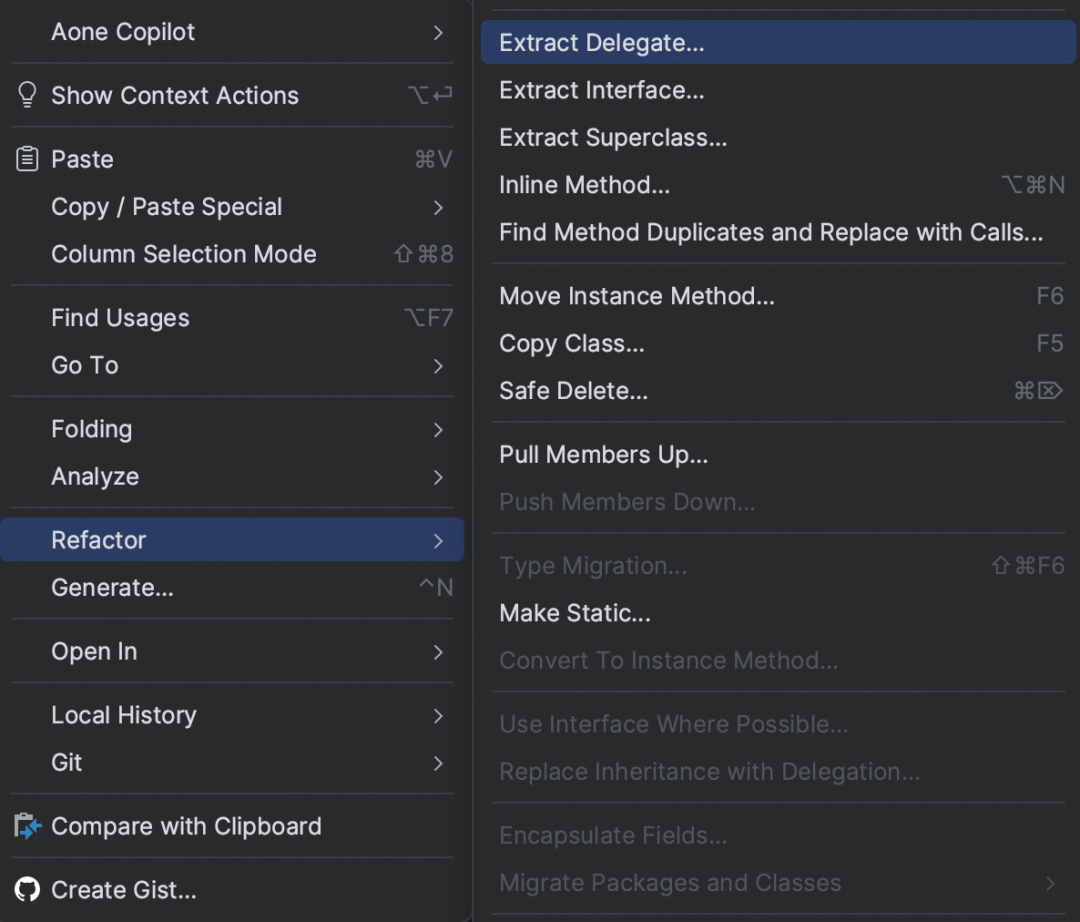Click the lightbulb Show Context Actions icon
The width and height of the screenshot is (1080, 922).
click(x=27, y=95)
